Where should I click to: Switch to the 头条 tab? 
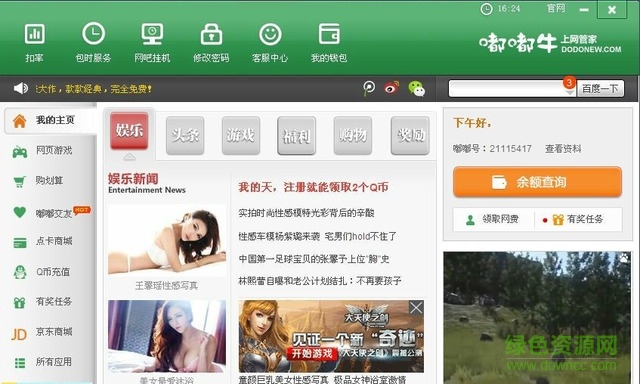click(x=185, y=135)
